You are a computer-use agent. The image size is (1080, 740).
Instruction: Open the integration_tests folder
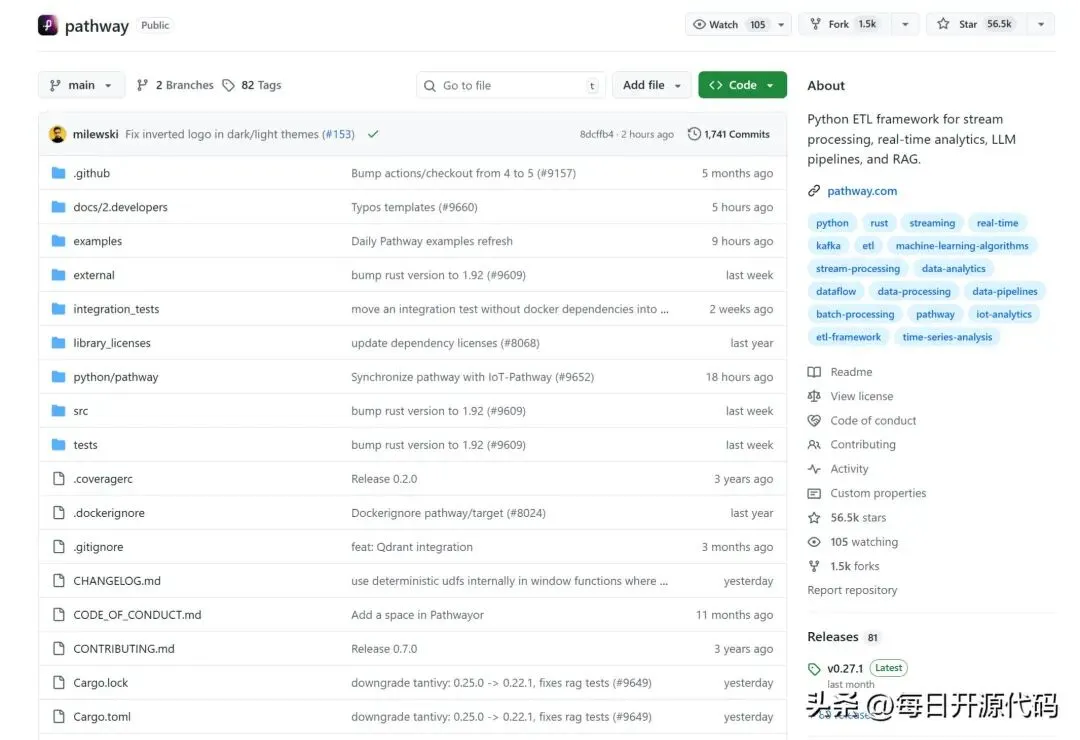pos(116,309)
